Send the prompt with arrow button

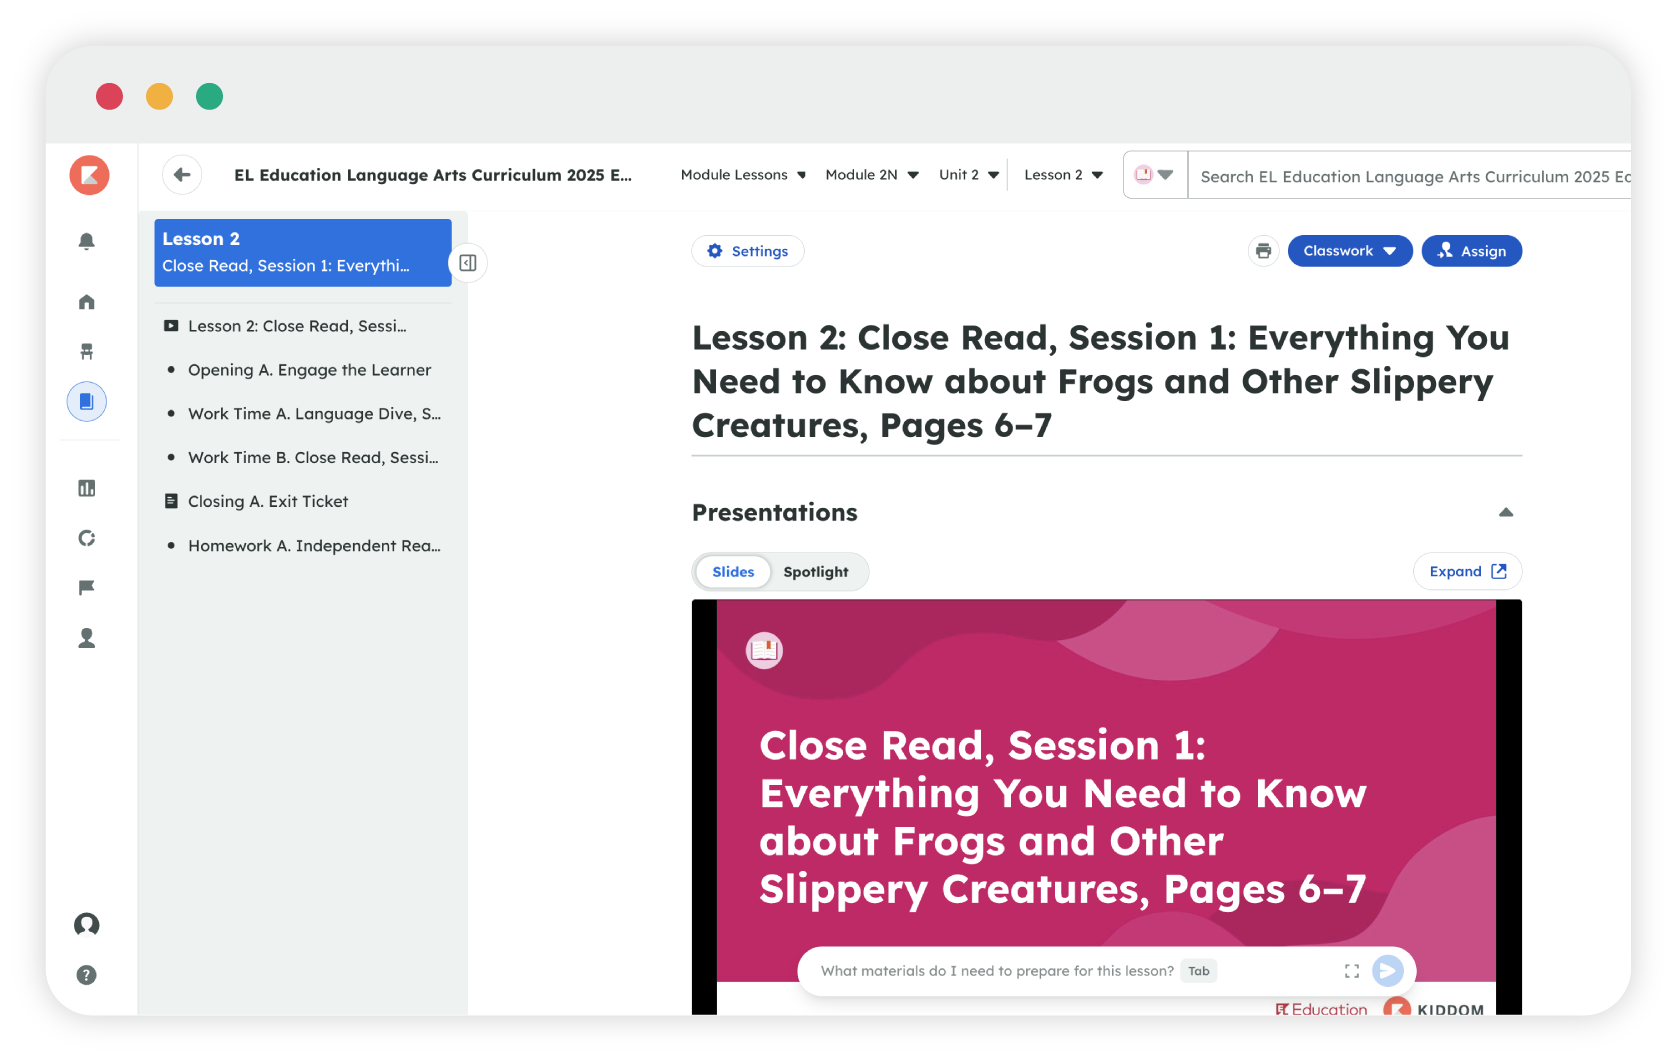pyautogui.click(x=1388, y=971)
